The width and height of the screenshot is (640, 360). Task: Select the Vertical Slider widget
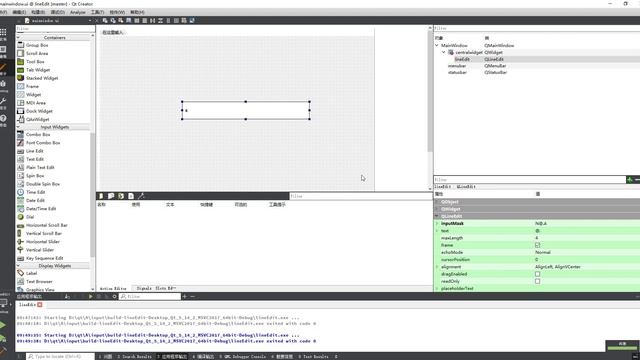click(36, 250)
